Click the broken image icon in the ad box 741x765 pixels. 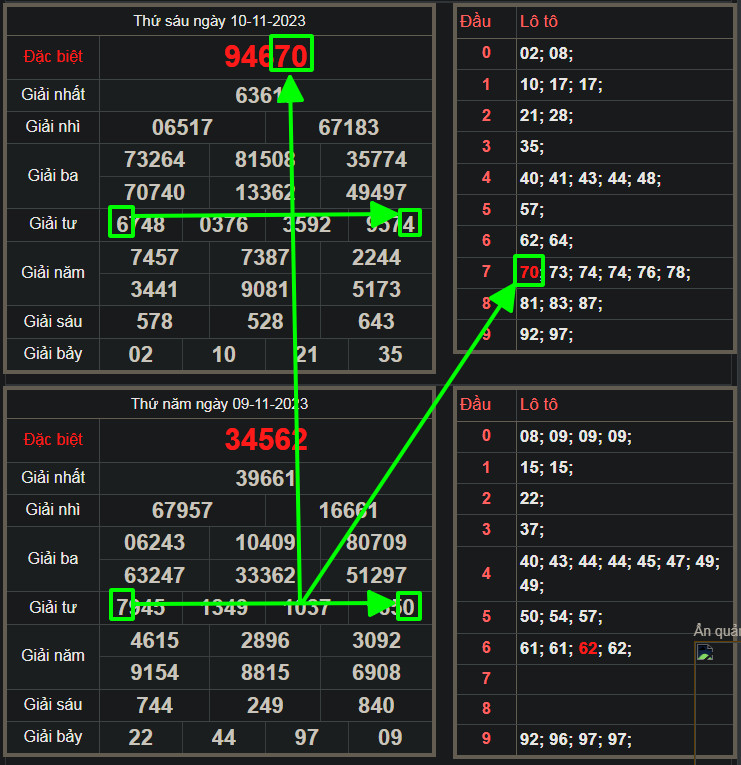(x=704, y=653)
